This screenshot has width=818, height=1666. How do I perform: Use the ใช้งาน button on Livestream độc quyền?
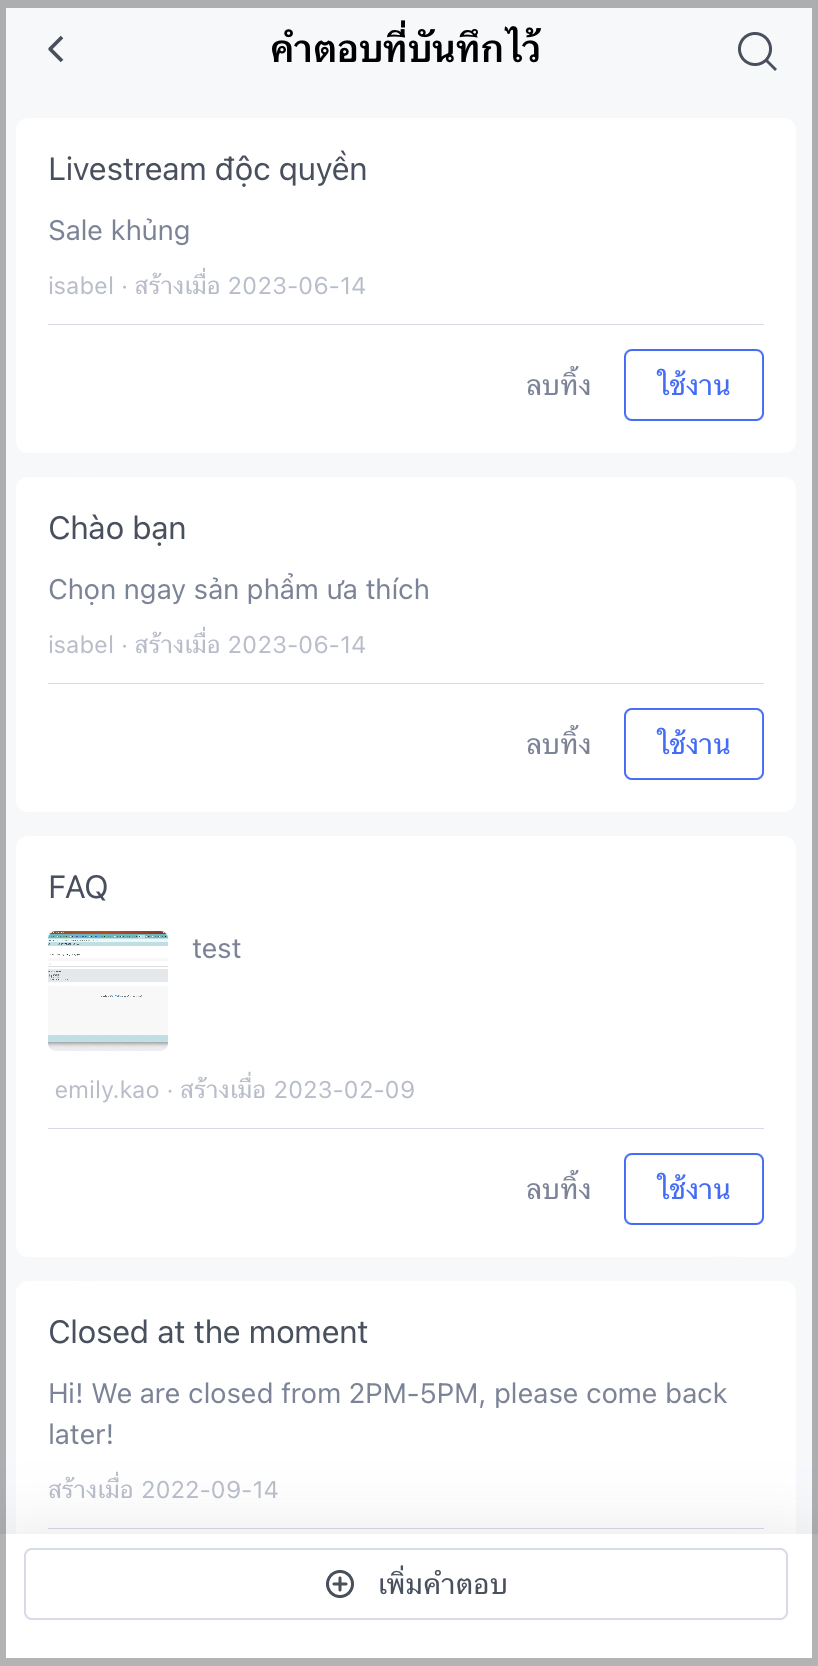pyautogui.click(x=693, y=385)
